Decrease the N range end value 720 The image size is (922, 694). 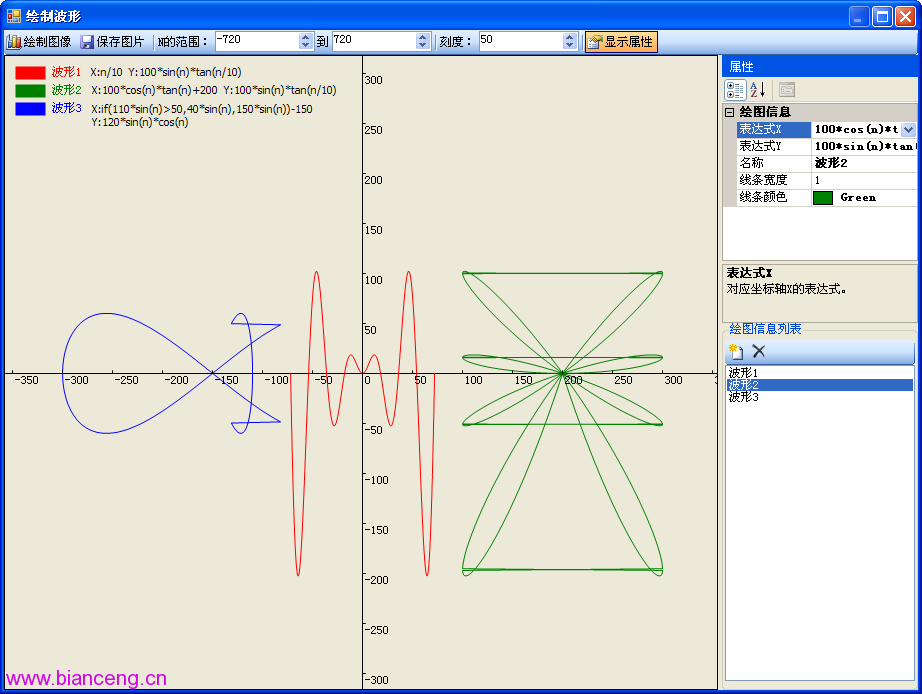(x=422, y=45)
